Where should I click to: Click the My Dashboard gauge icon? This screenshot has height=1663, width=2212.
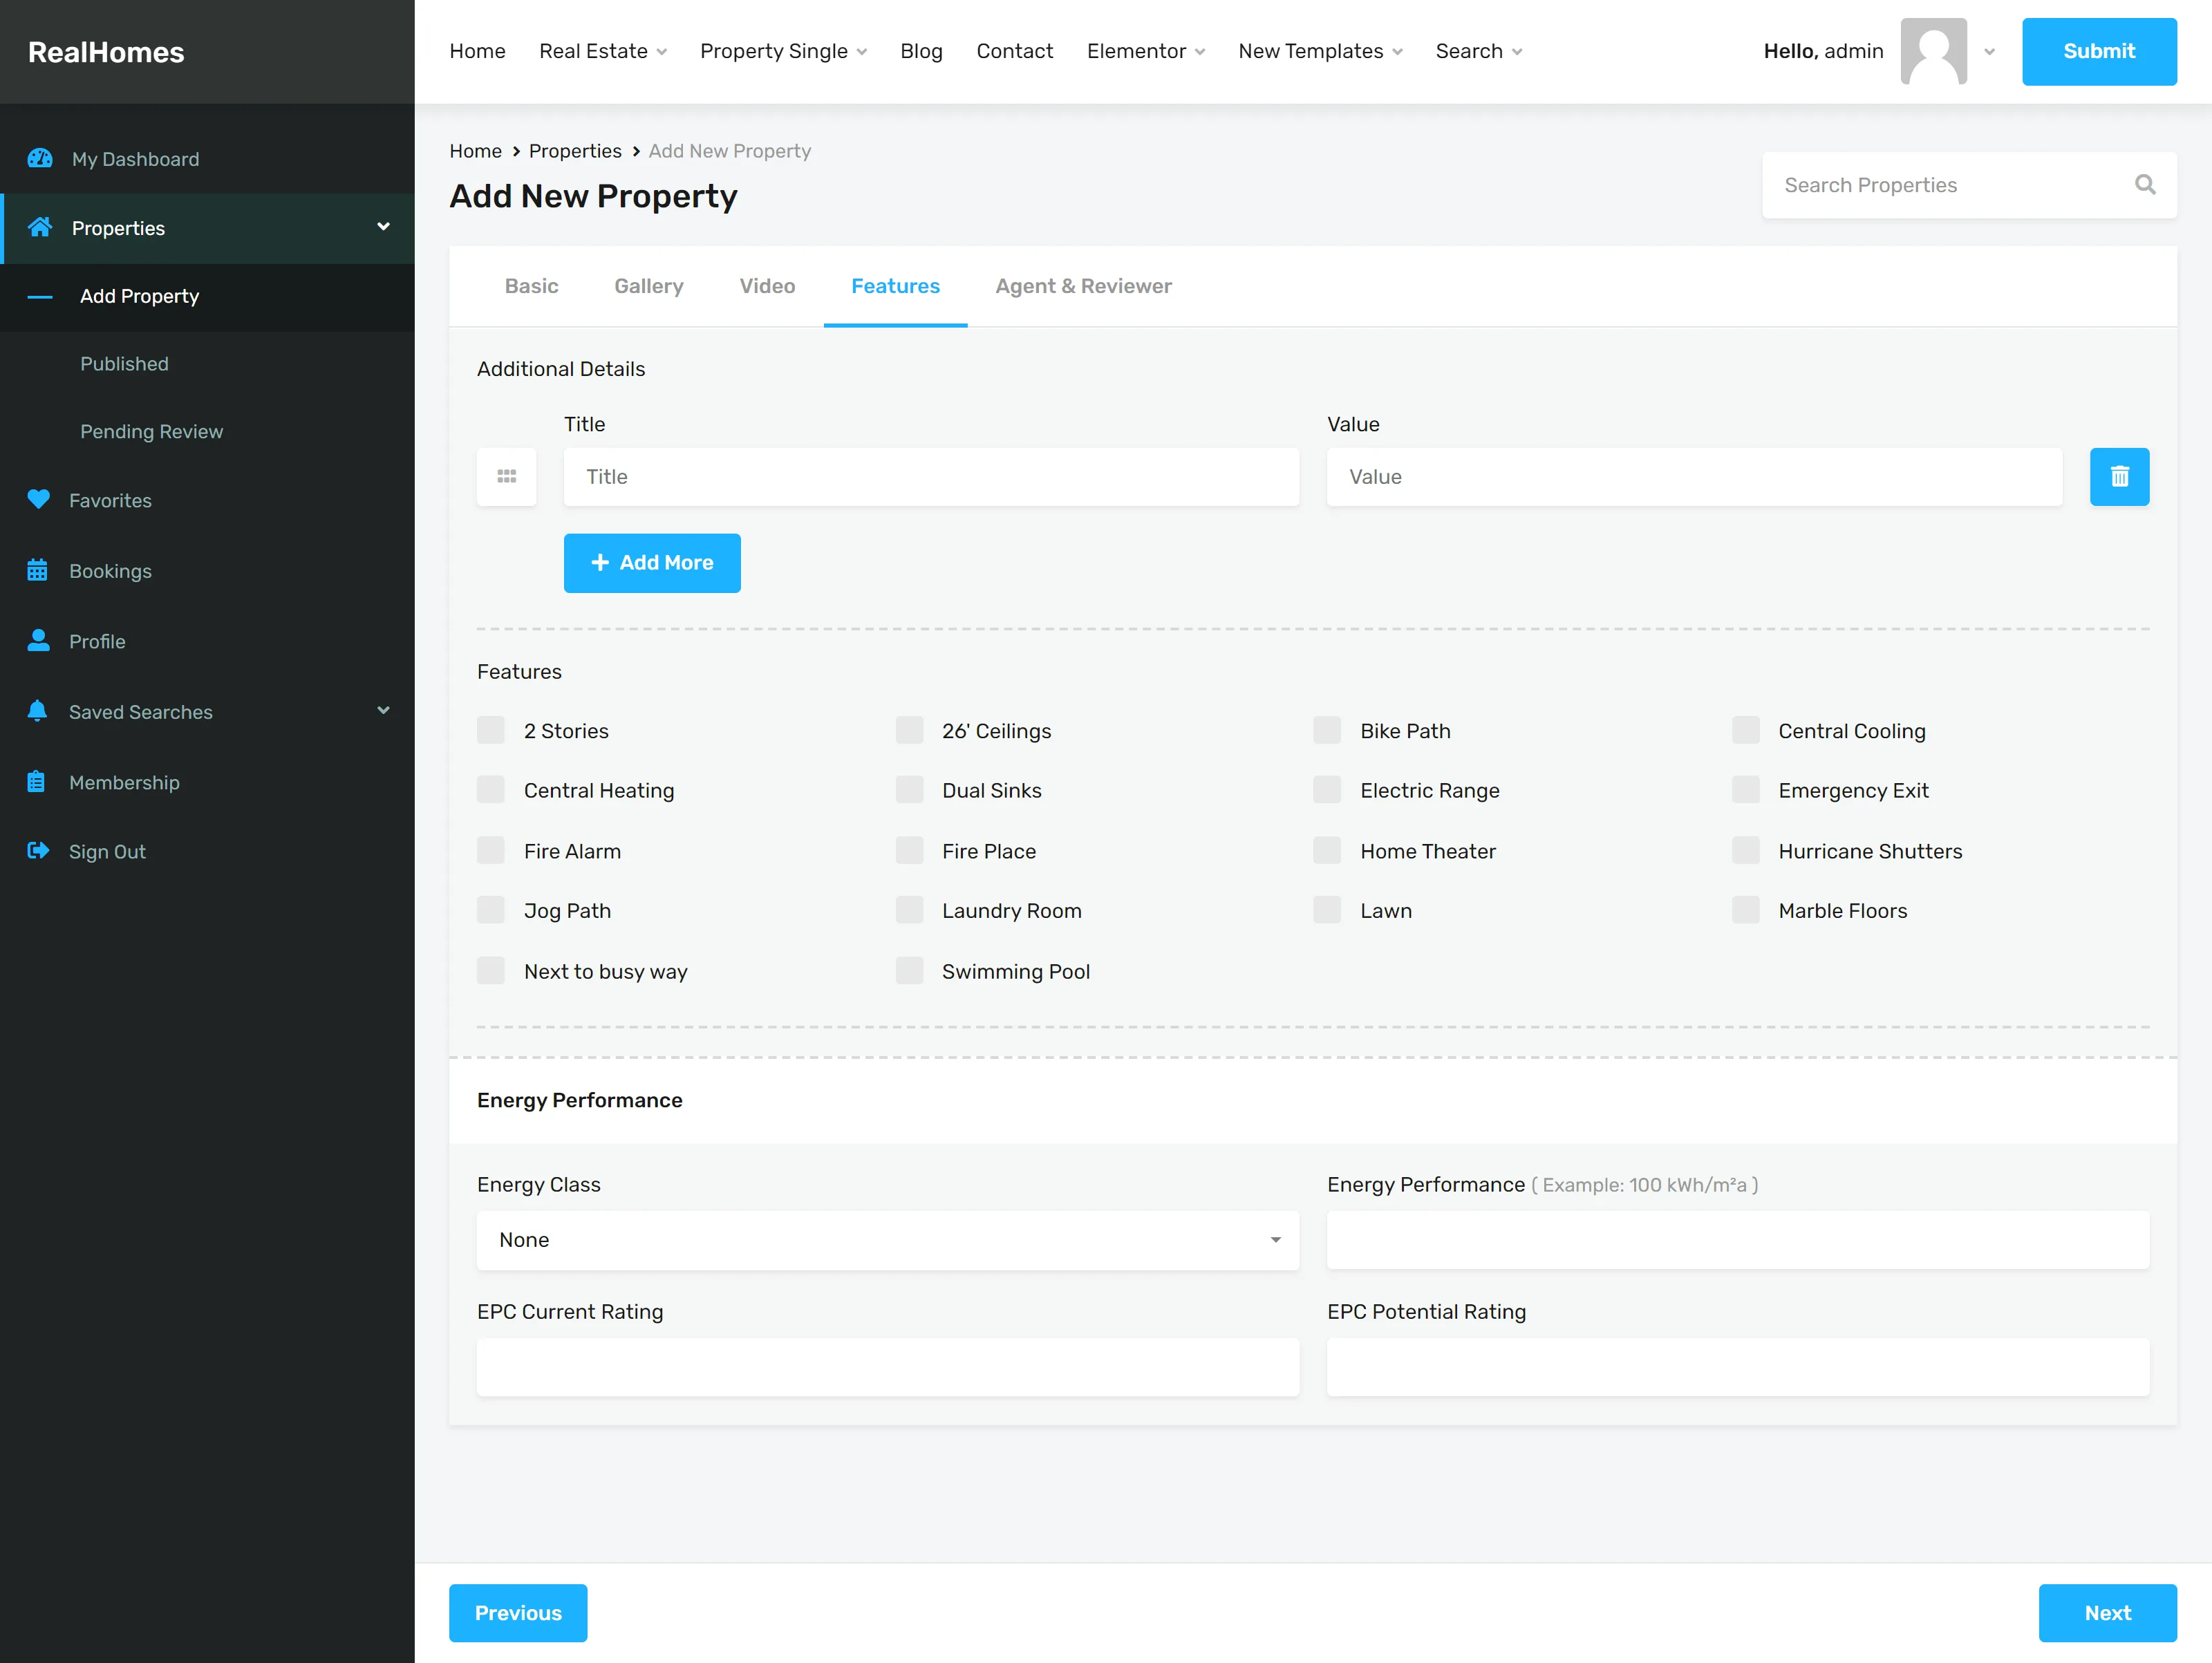click(39, 159)
